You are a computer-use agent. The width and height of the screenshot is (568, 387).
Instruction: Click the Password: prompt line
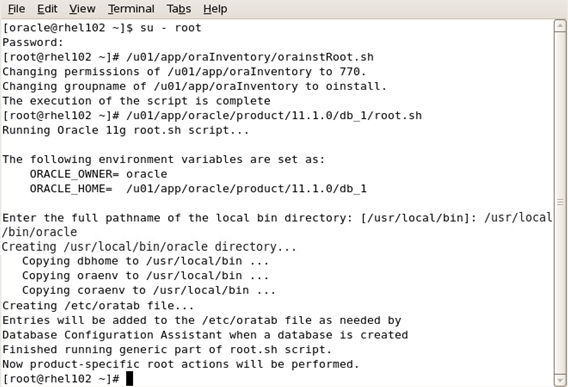tap(33, 42)
